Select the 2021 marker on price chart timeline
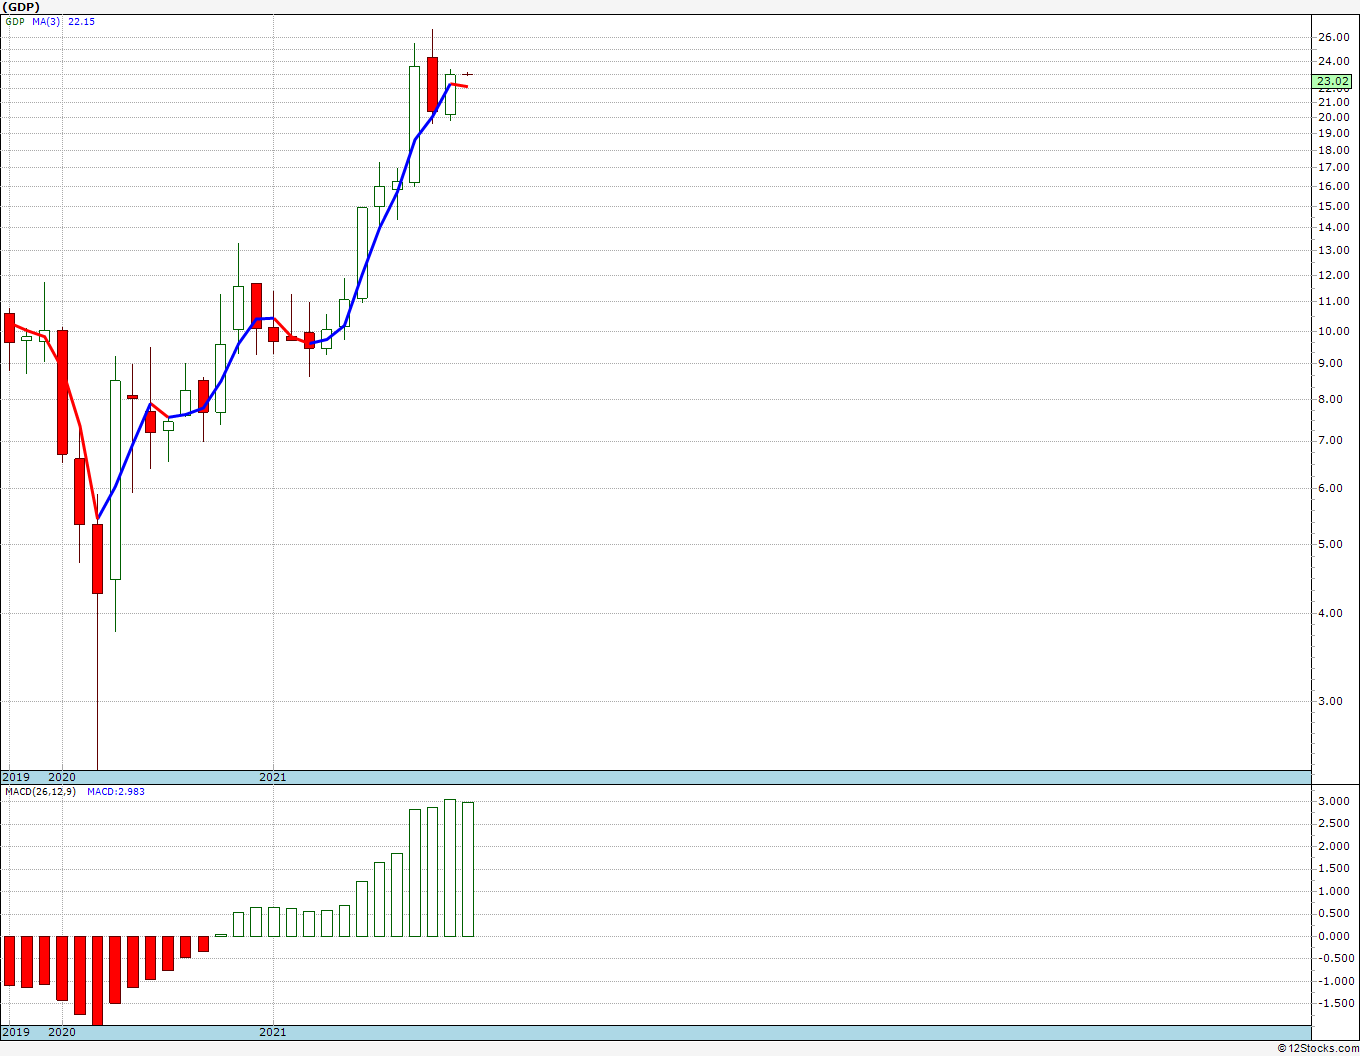Screen dimensions: 1360x1056 click(x=273, y=777)
